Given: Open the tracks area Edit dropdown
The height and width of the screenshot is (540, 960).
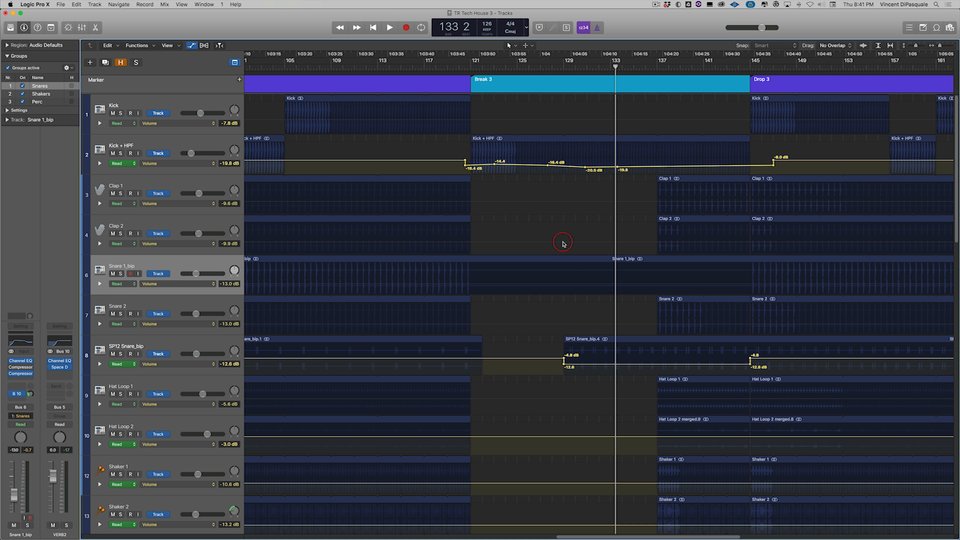Looking at the screenshot, I should pos(109,45).
